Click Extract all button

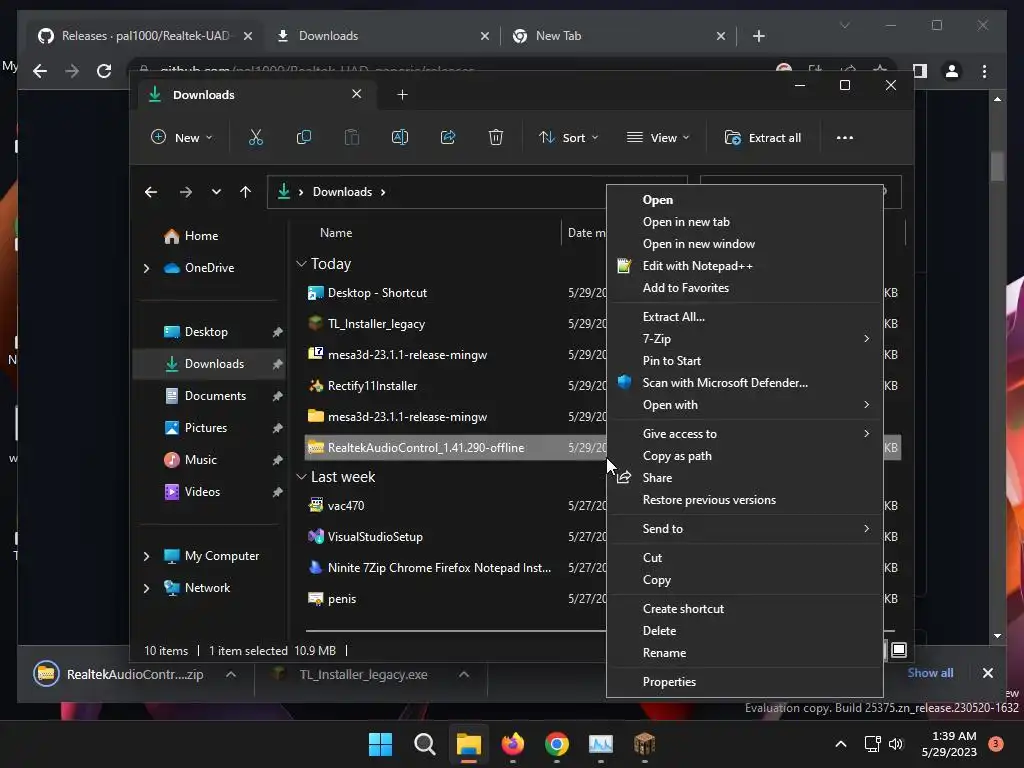pyautogui.click(x=763, y=138)
